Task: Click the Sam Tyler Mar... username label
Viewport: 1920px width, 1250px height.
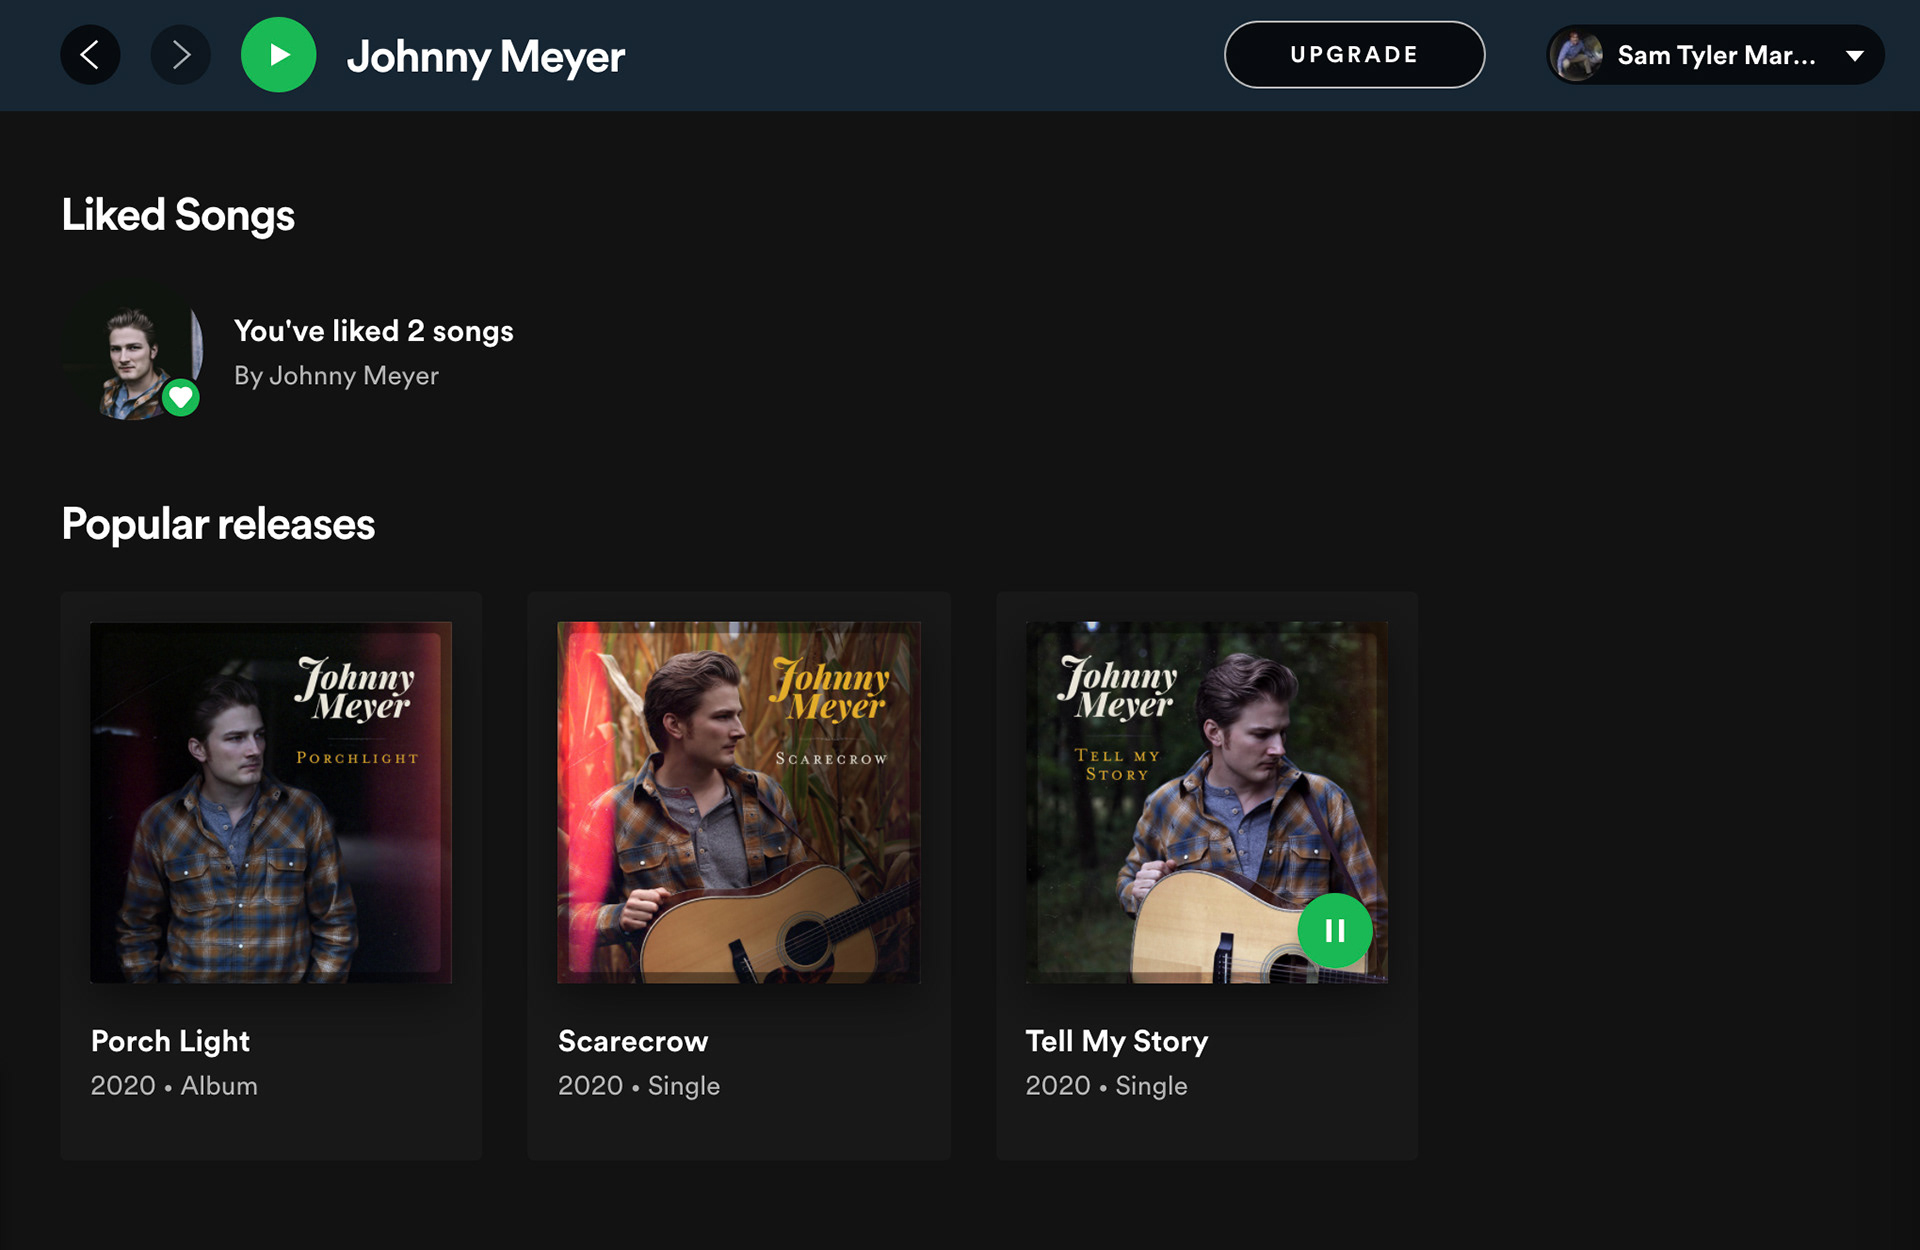Action: (1716, 56)
